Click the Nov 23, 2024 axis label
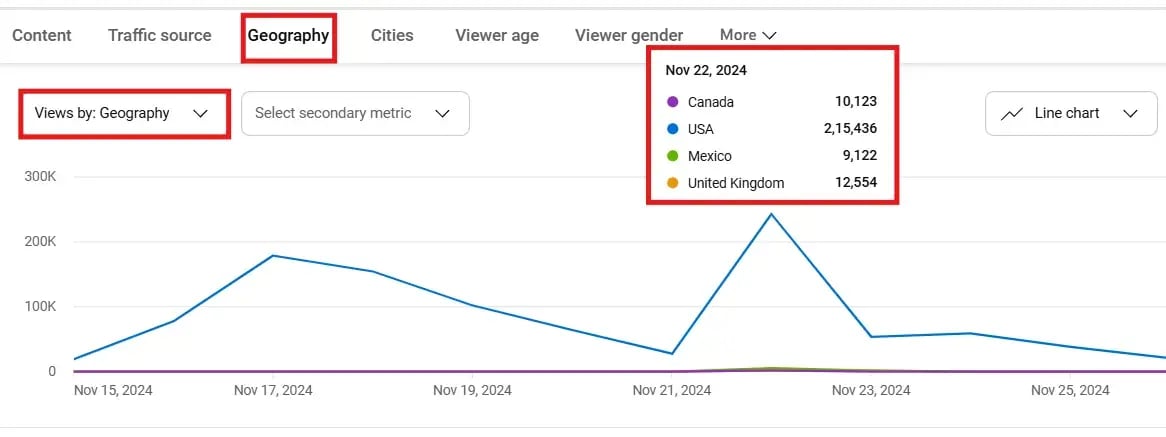The width and height of the screenshot is (1166, 437). (x=871, y=390)
